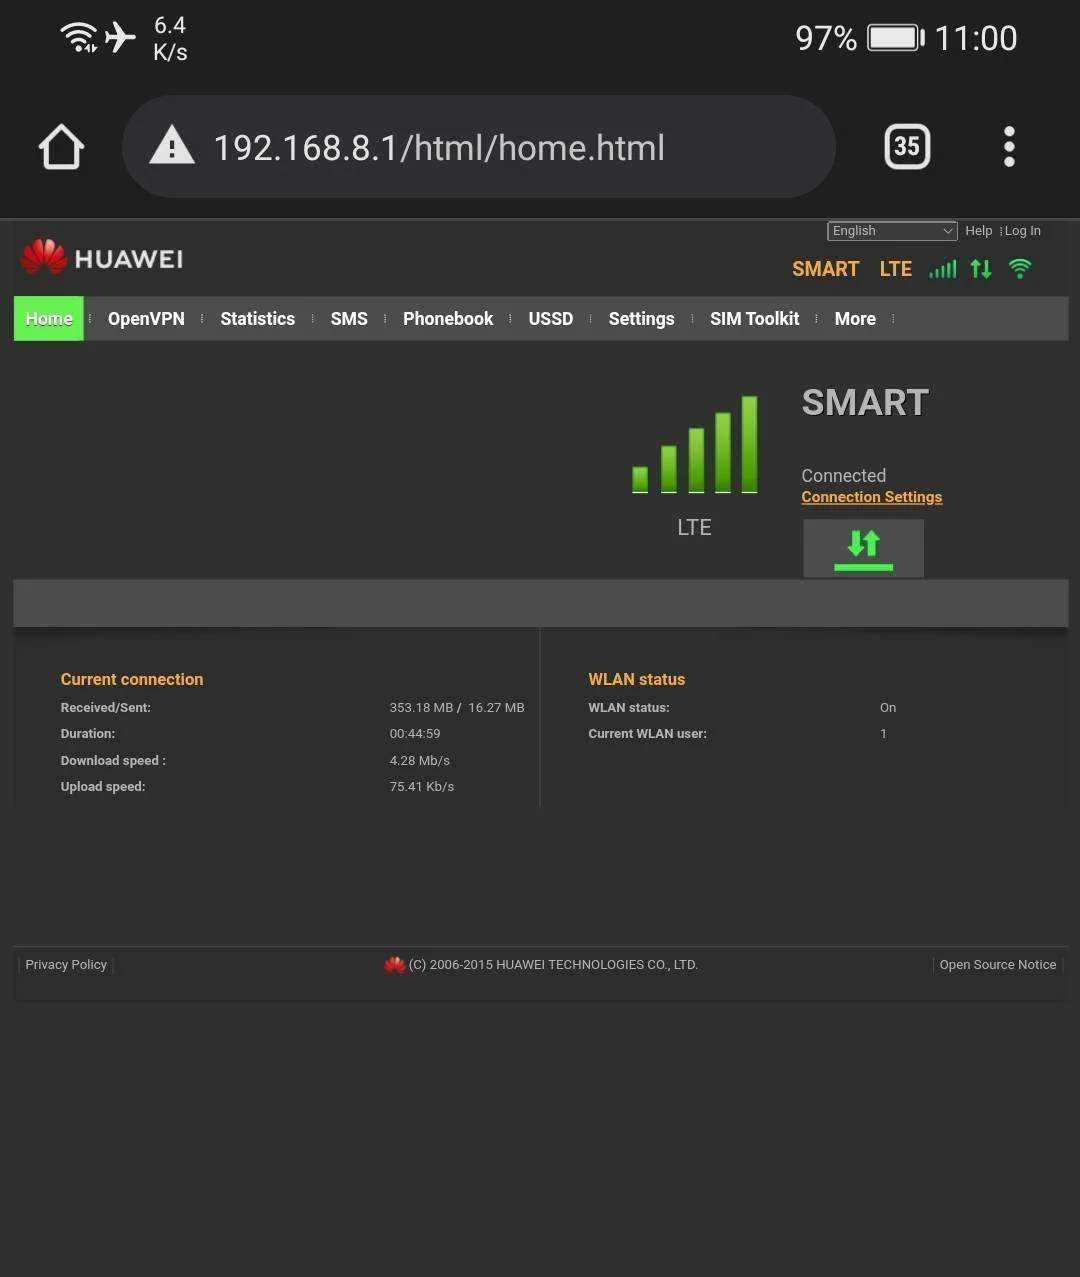This screenshot has height=1277, width=1080.
Task: Open the Settings tab
Action: [x=641, y=318]
